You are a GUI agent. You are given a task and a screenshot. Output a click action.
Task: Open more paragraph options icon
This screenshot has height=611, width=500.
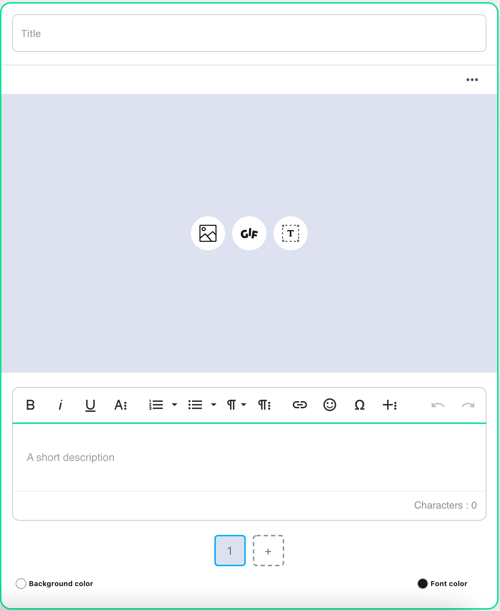tap(264, 405)
